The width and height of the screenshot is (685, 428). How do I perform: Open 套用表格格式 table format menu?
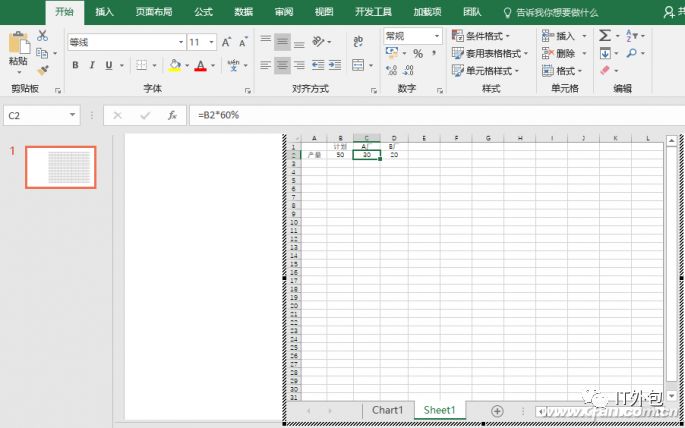[490, 54]
